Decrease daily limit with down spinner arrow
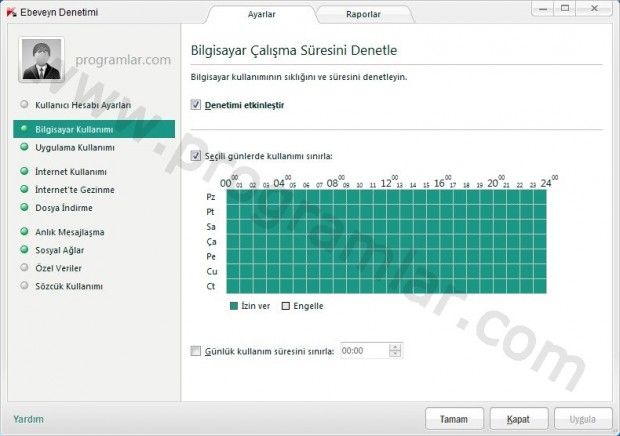Viewport: 620px width, 436px height. pos(395,354)
